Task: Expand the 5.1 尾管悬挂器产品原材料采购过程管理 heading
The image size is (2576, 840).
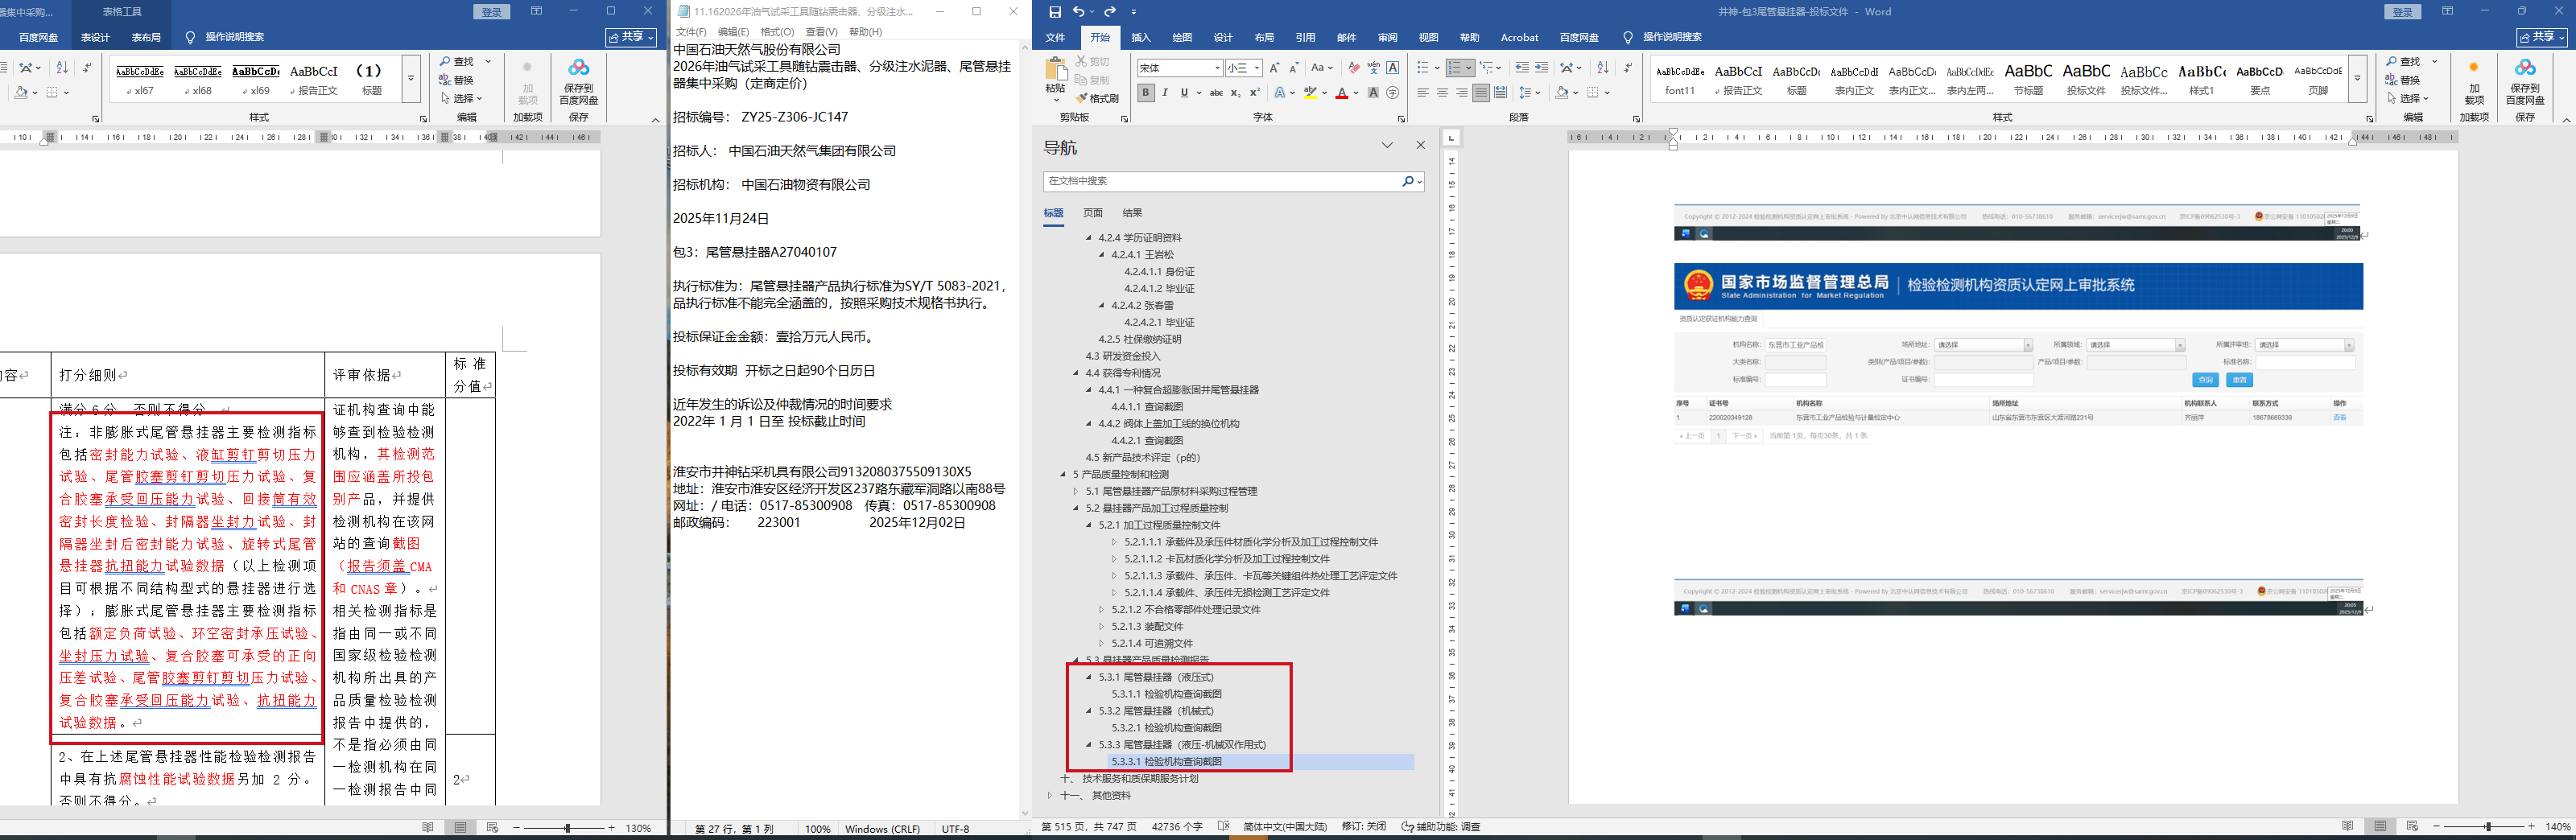Action: pos(1076,491)
